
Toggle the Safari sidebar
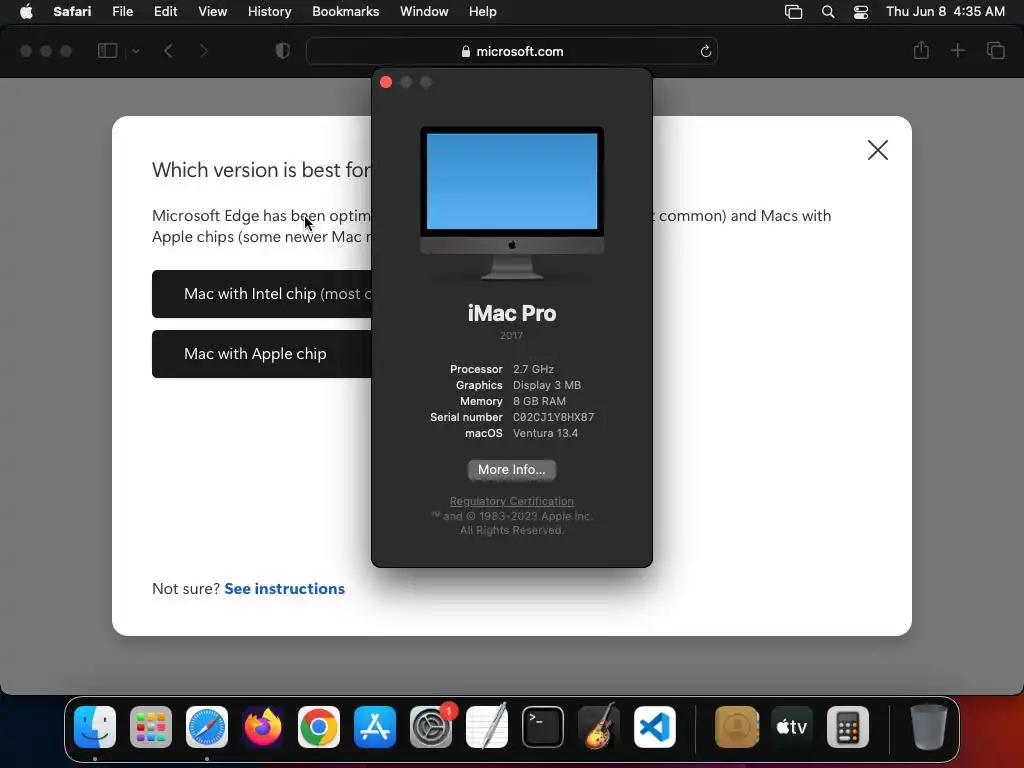pyautogui.click(x=107, y=51)
